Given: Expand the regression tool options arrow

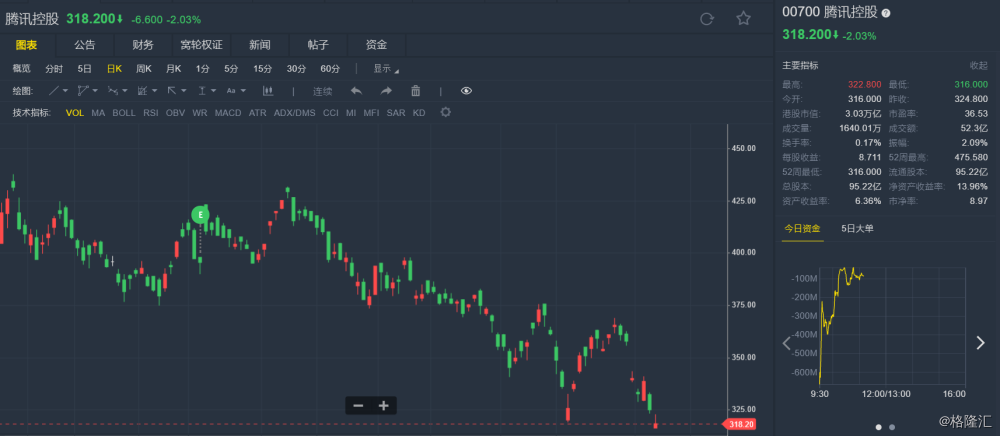Looking at the screenshot, I should (x=154, y=91).
